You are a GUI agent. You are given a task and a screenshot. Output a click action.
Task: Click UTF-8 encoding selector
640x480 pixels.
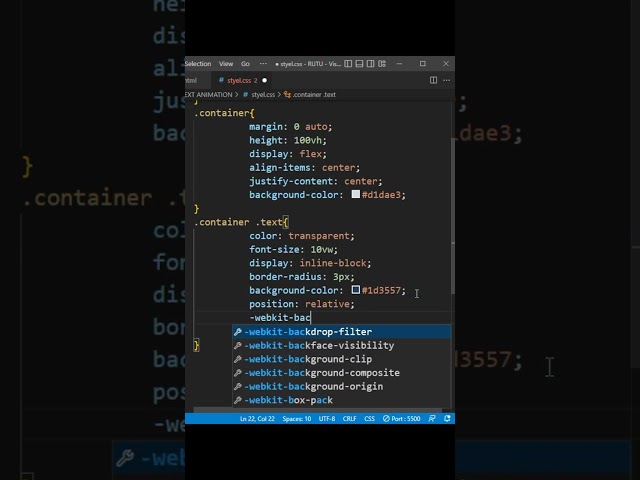pos(327,418)
